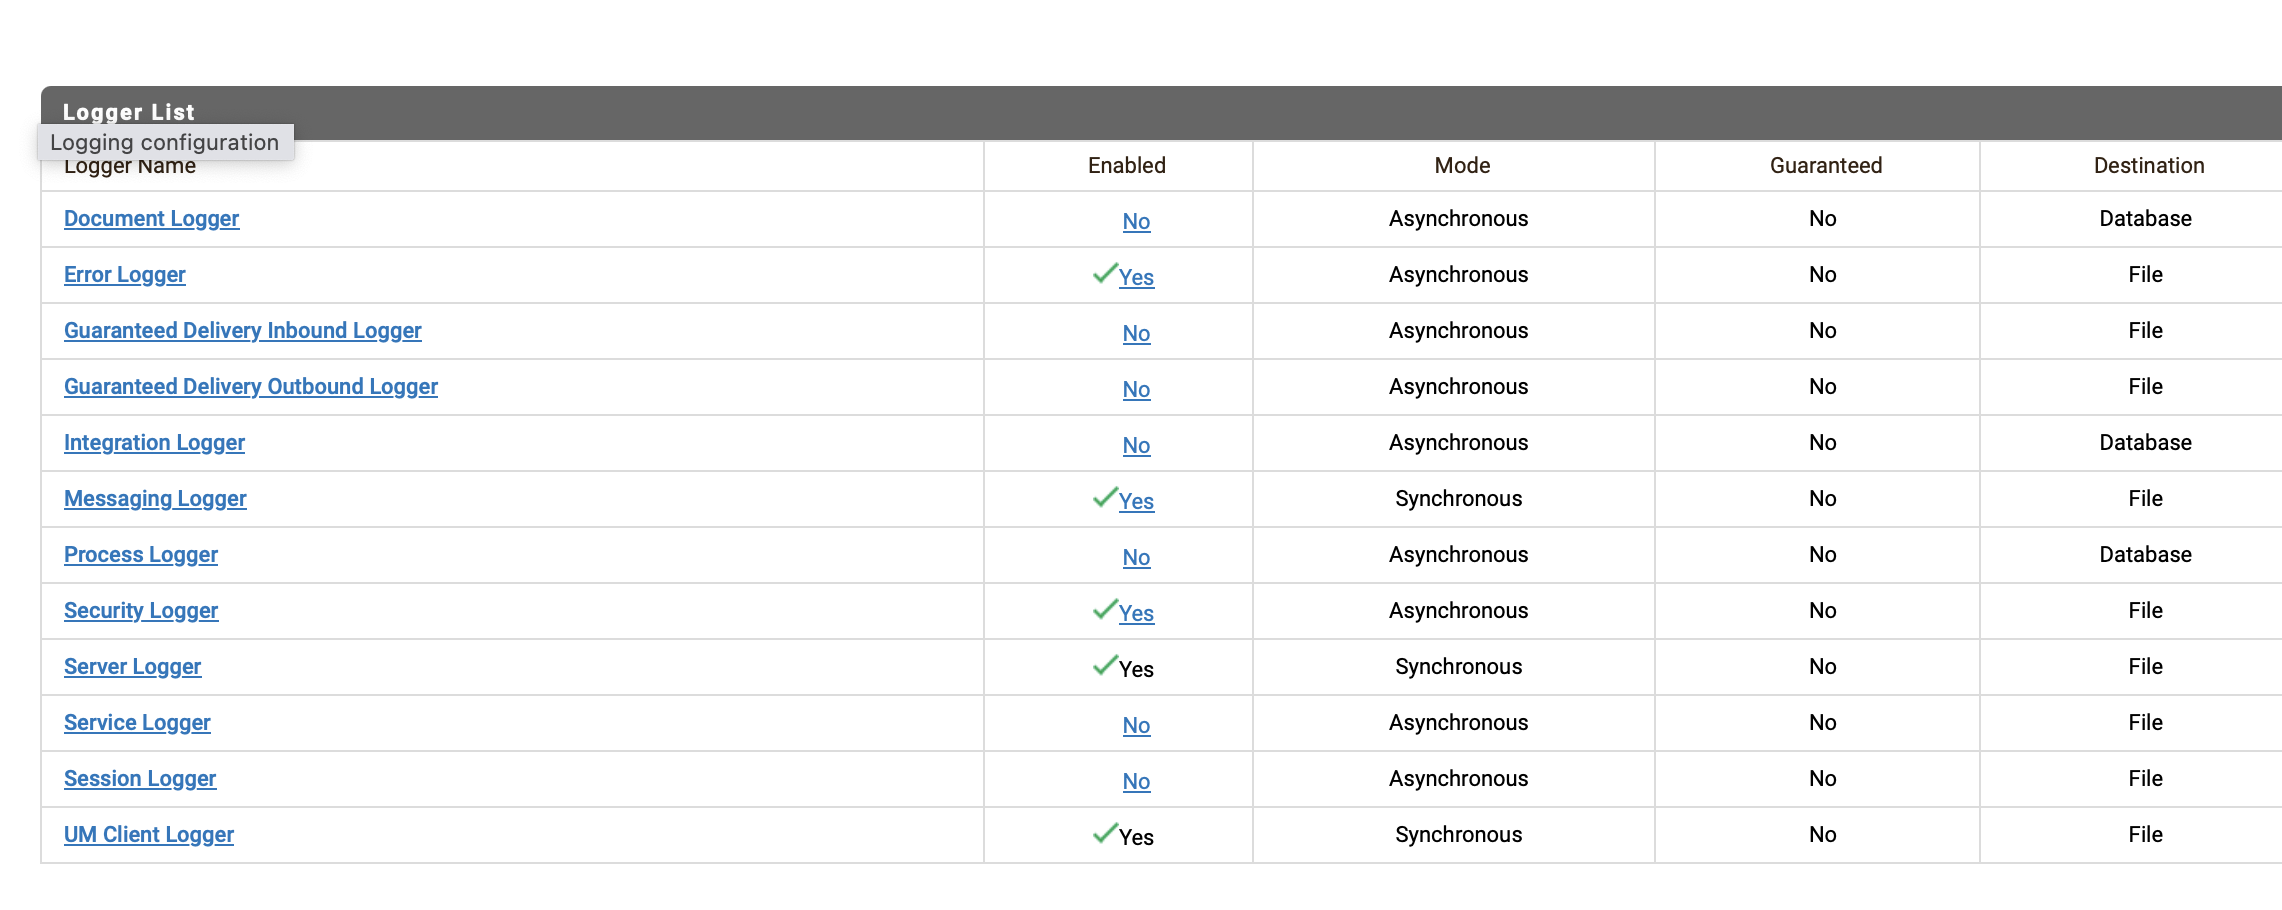Disable Error Logger via its Yes link
This screenshot has width=2282, height=910.
point(1136,277)
